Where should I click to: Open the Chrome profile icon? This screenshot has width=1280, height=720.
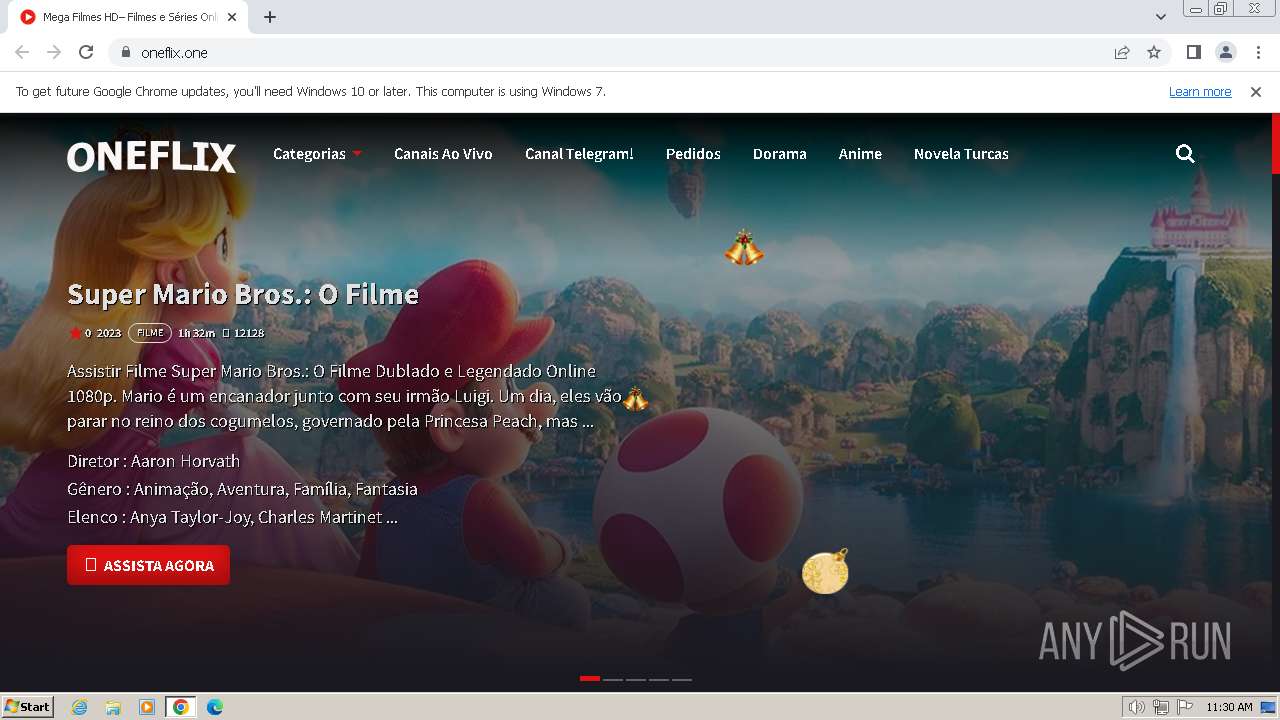tap(1225, 52)
